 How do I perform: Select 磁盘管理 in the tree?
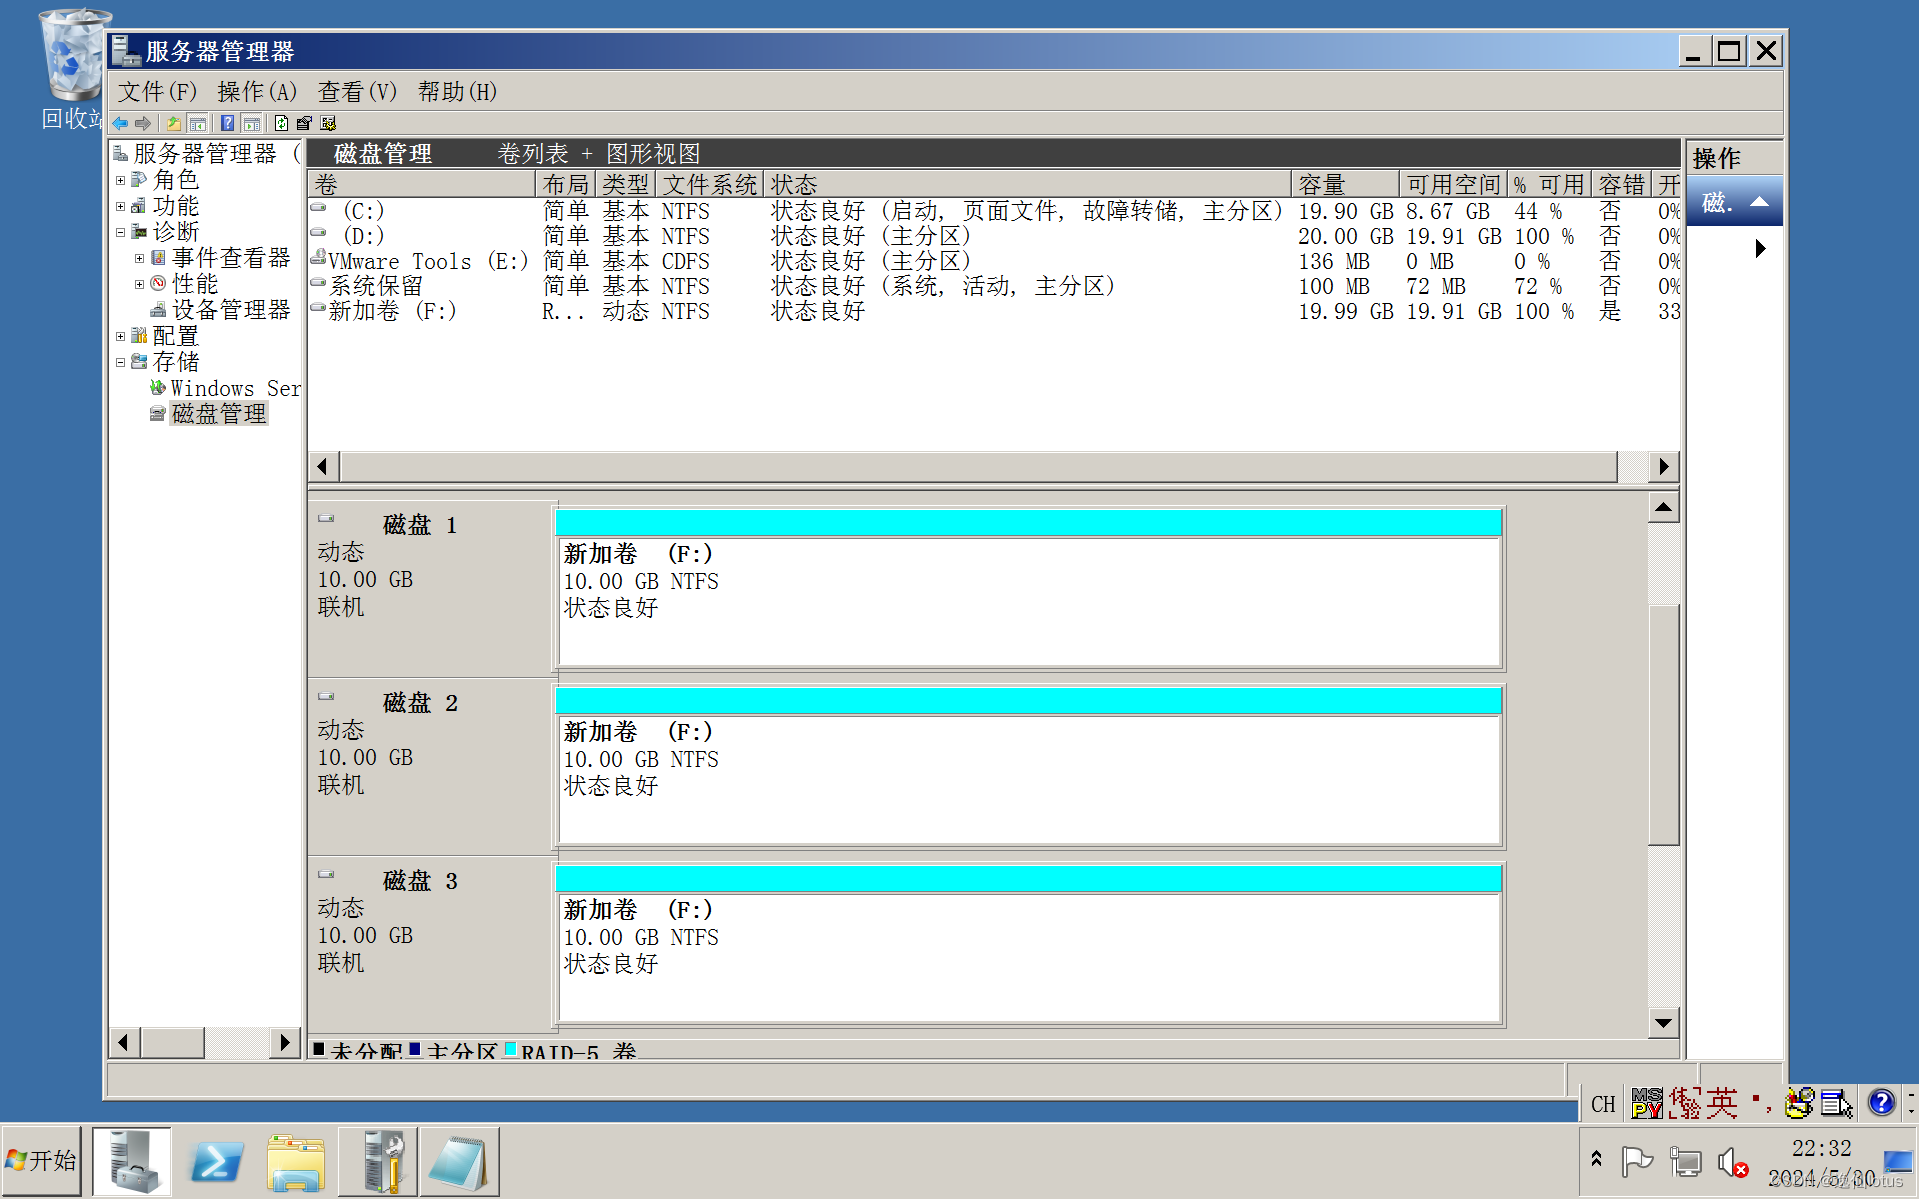[219, 414]
